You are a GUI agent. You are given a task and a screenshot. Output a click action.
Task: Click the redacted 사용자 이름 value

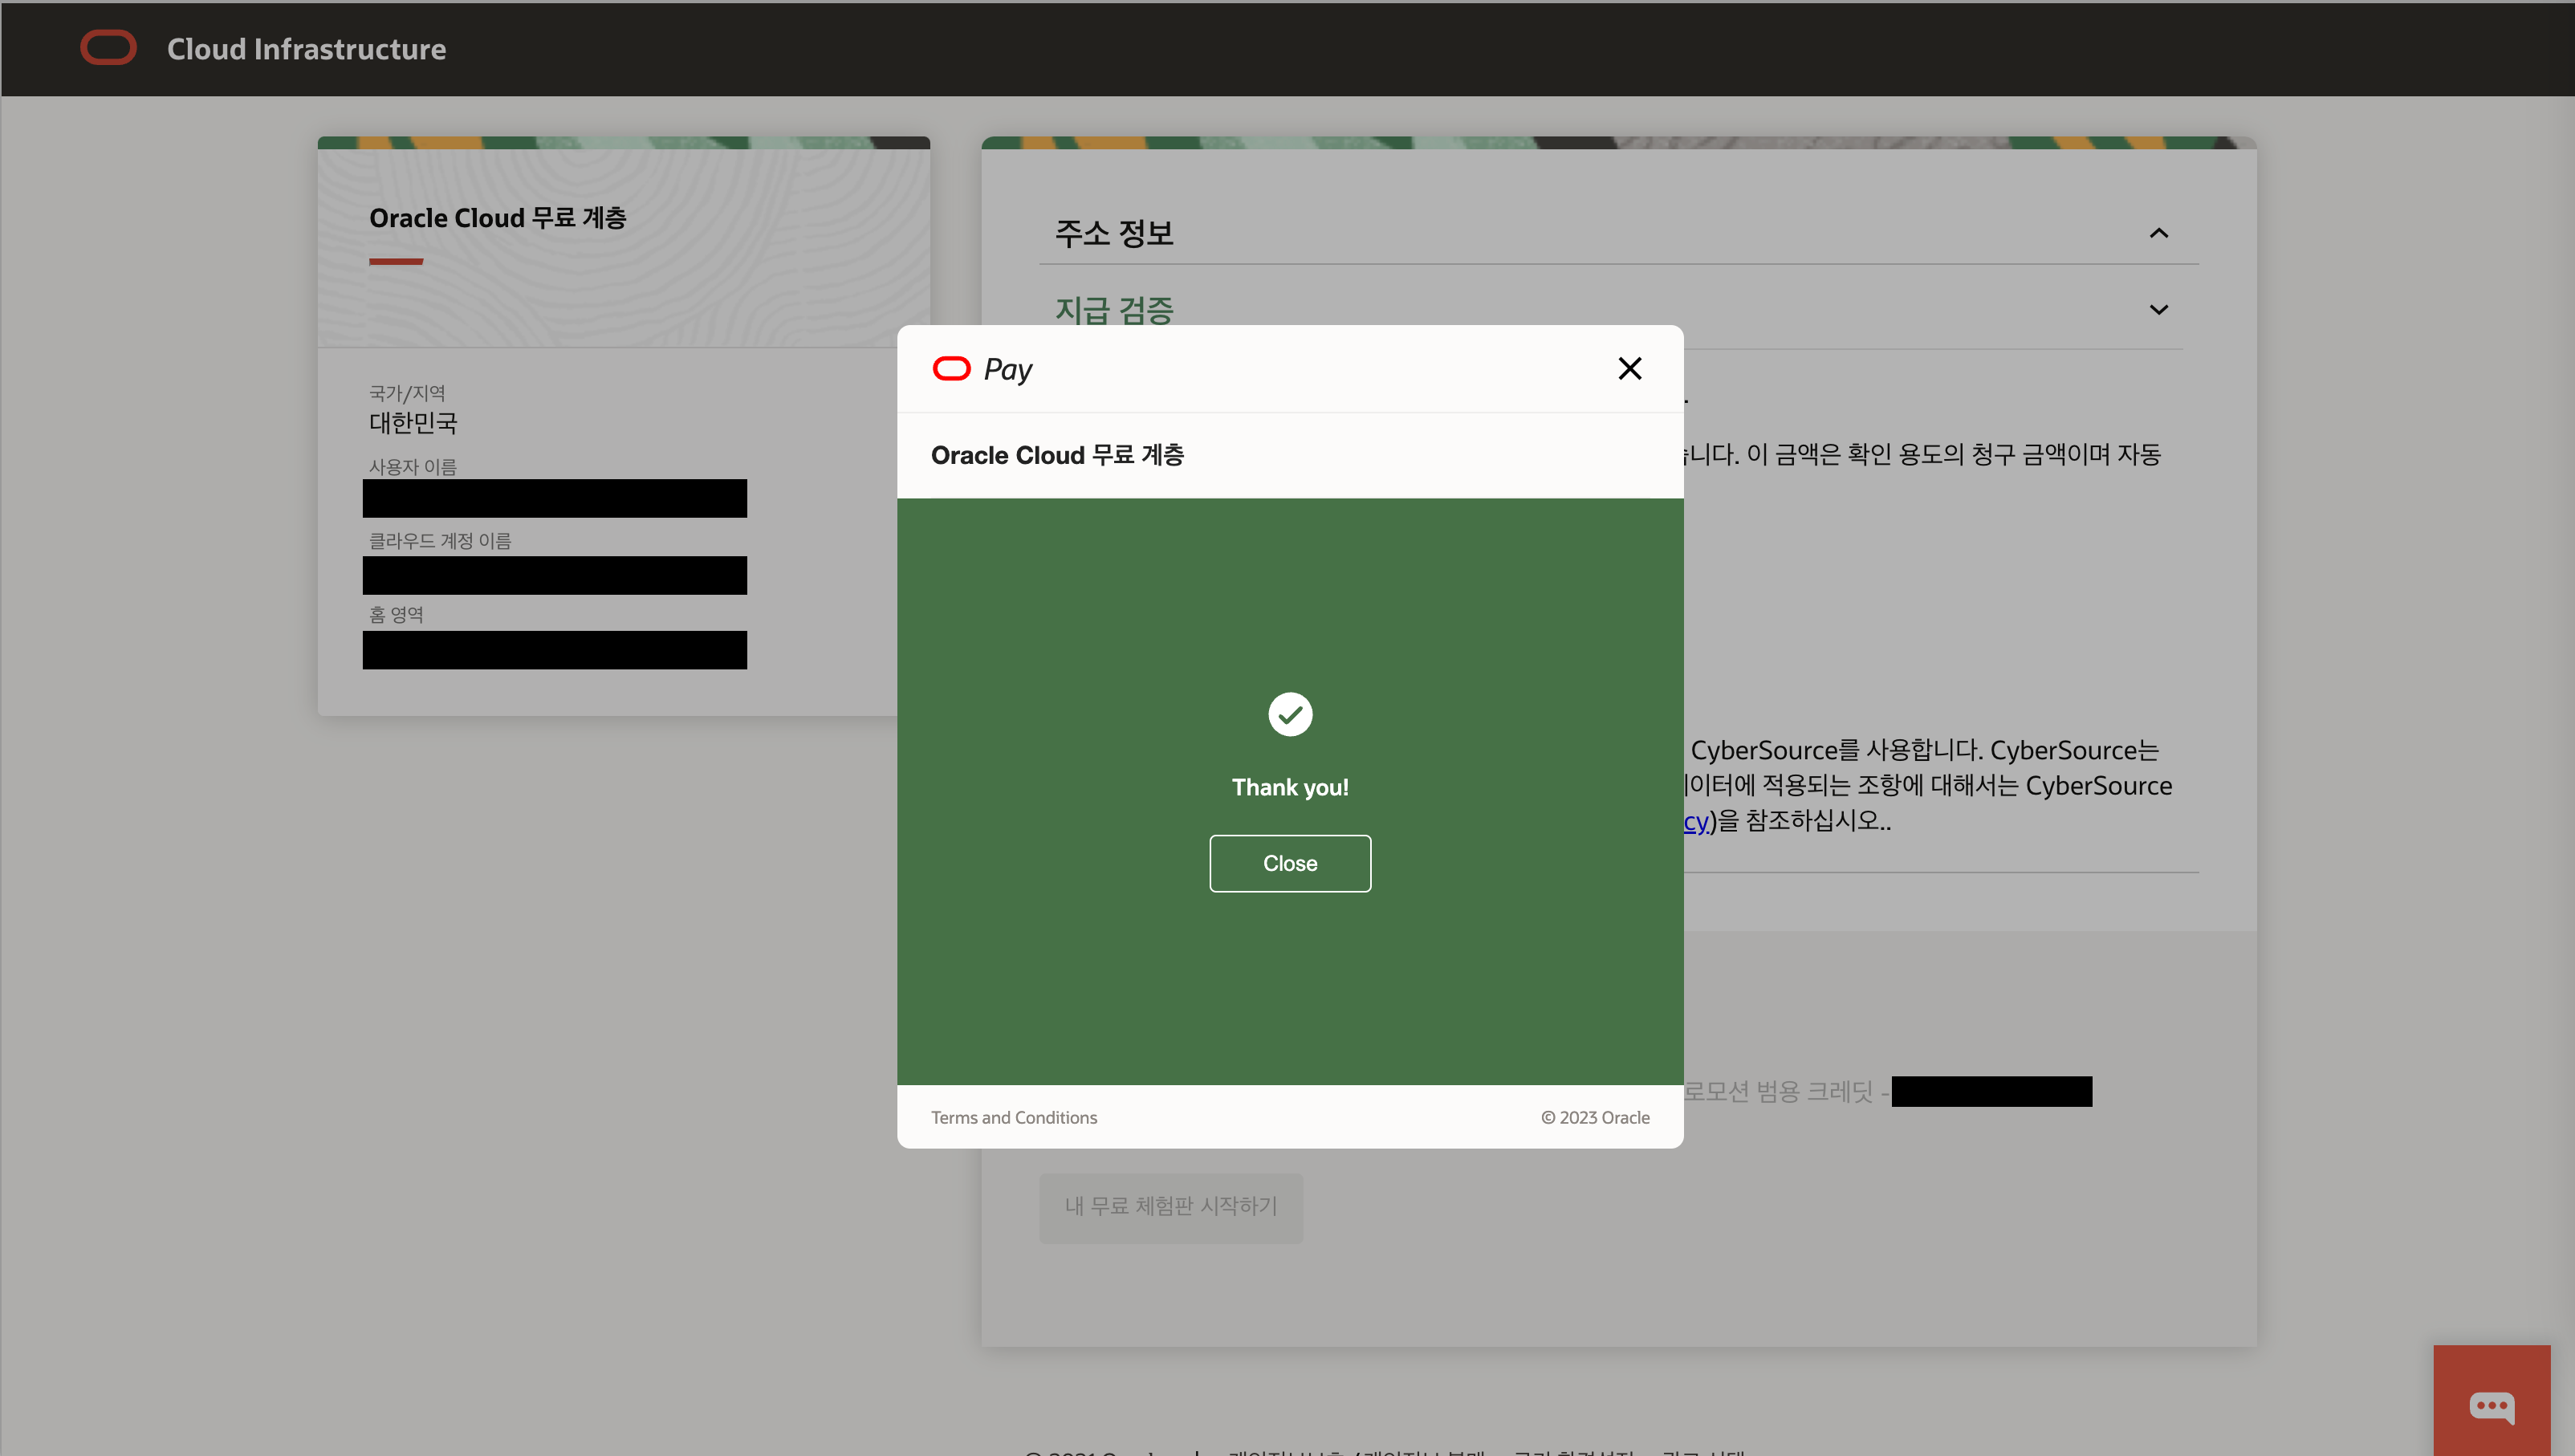pyautogui.click(x=554, y=498)
